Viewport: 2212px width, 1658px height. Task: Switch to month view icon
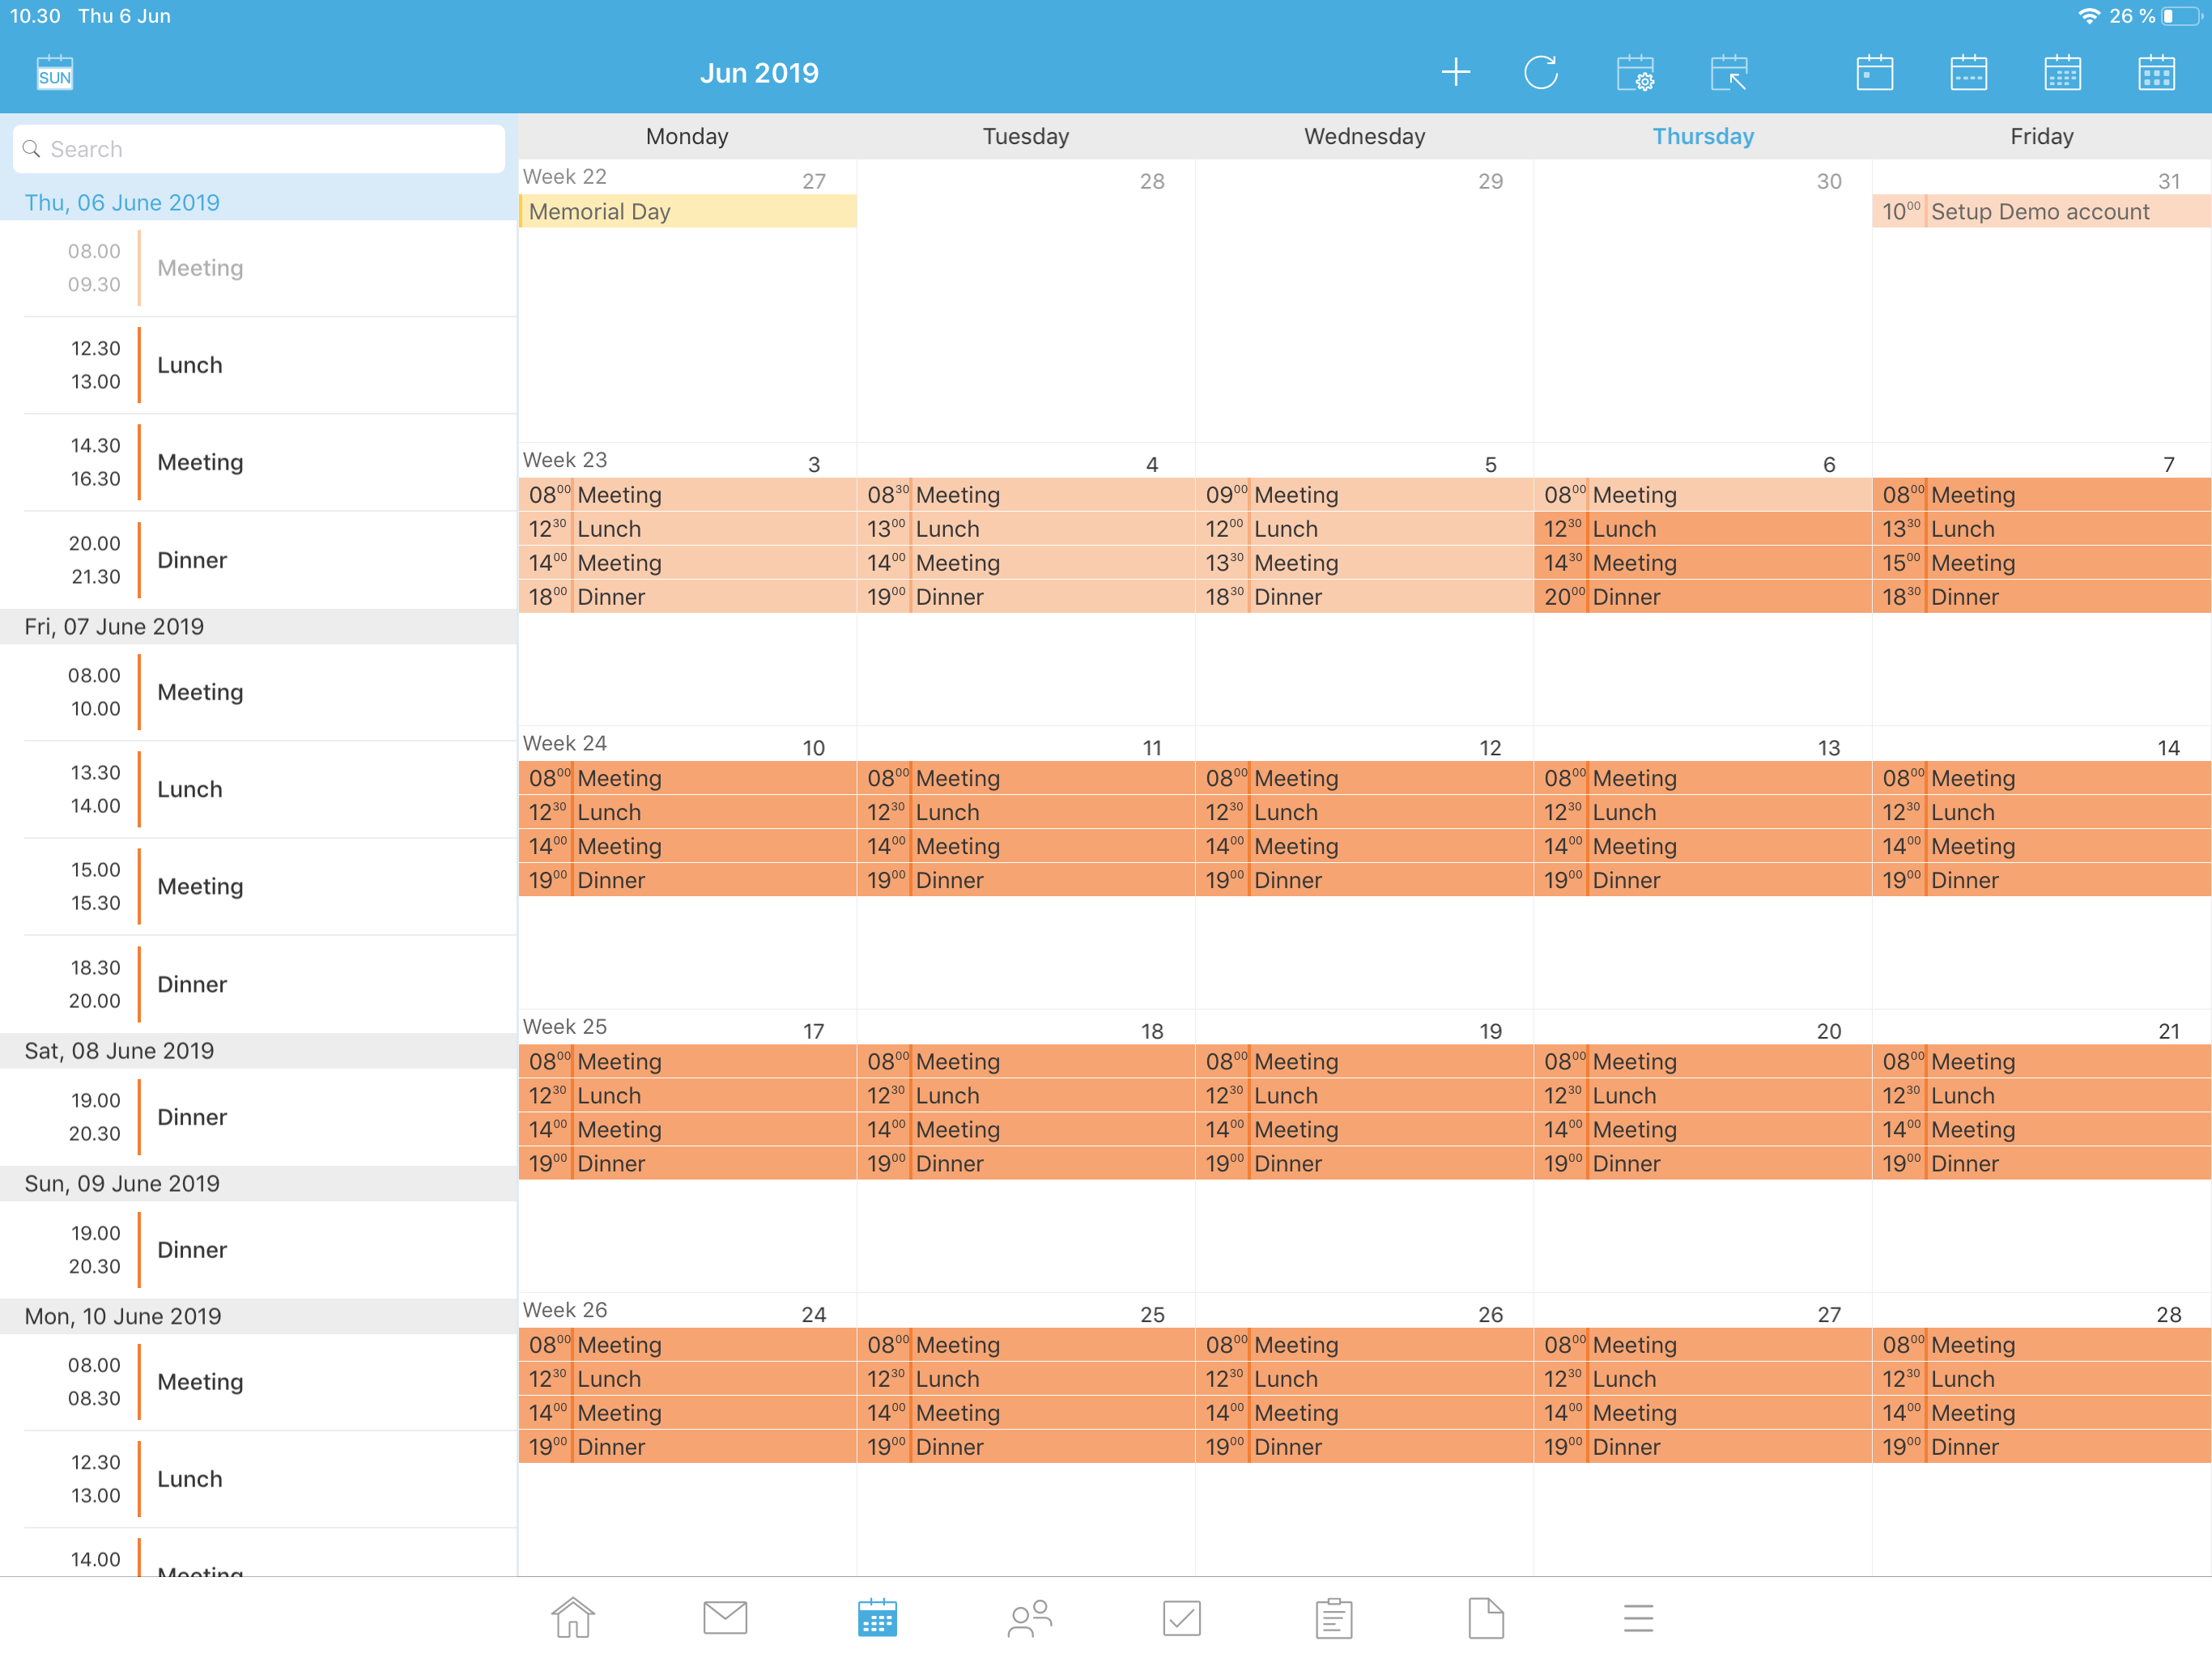(x=2156, y=73)
